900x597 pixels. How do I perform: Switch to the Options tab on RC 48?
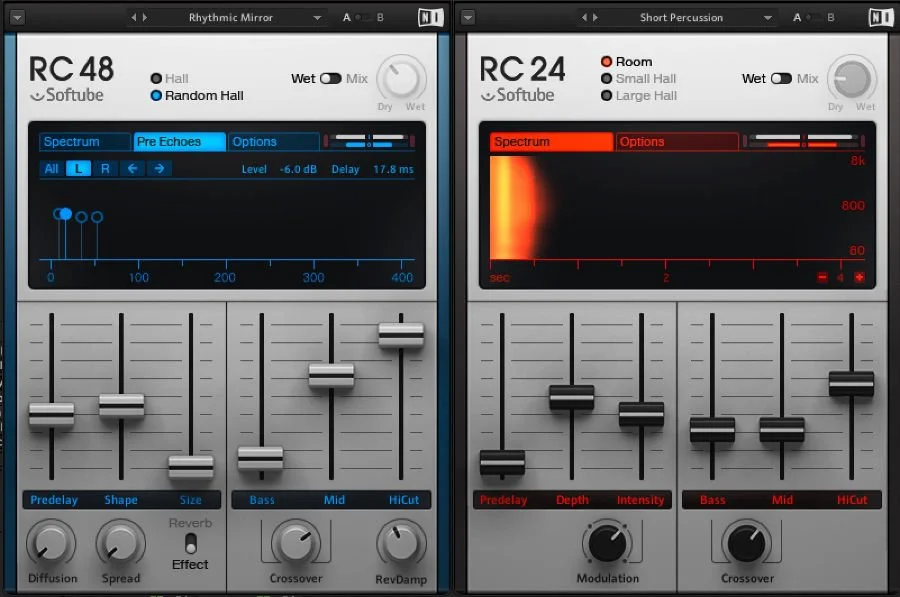point(272,141)
